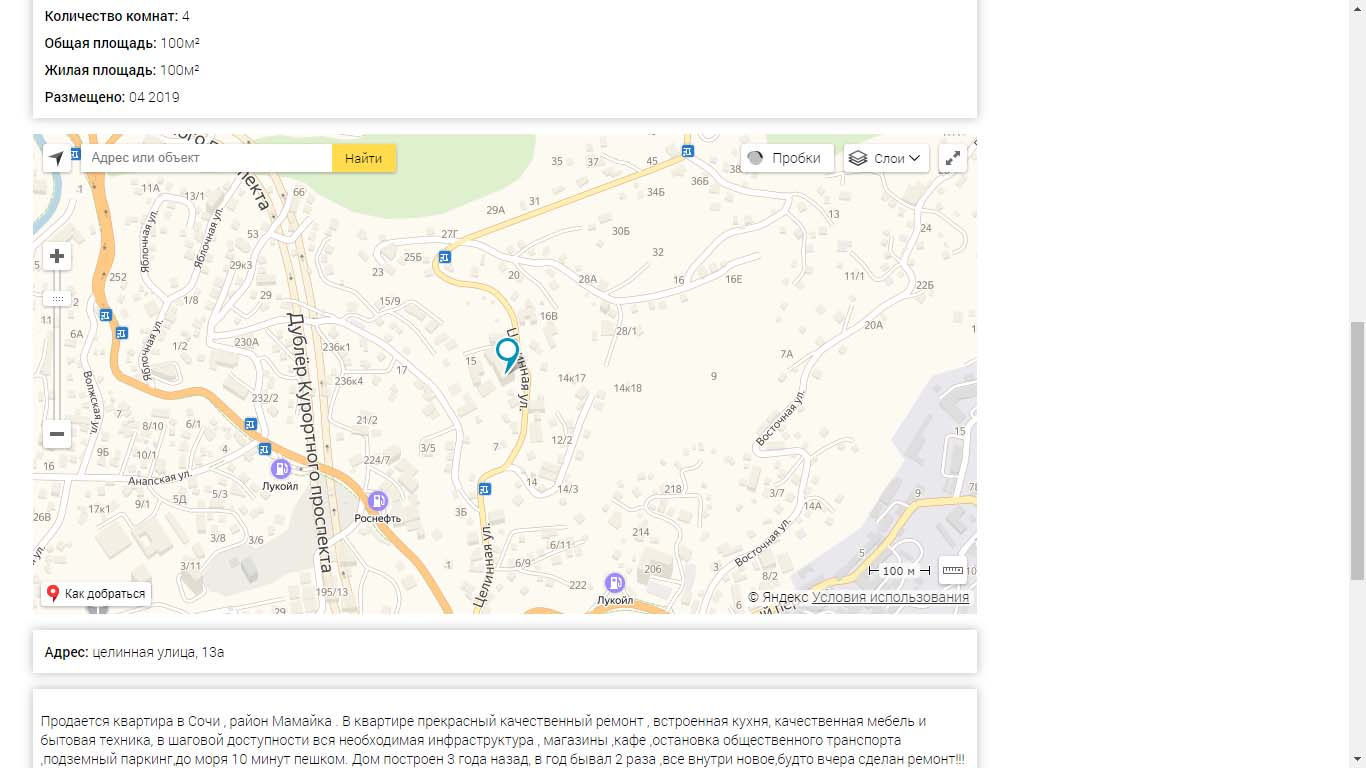
Task: Open the Условия использования link
Action: coord(890,597)
